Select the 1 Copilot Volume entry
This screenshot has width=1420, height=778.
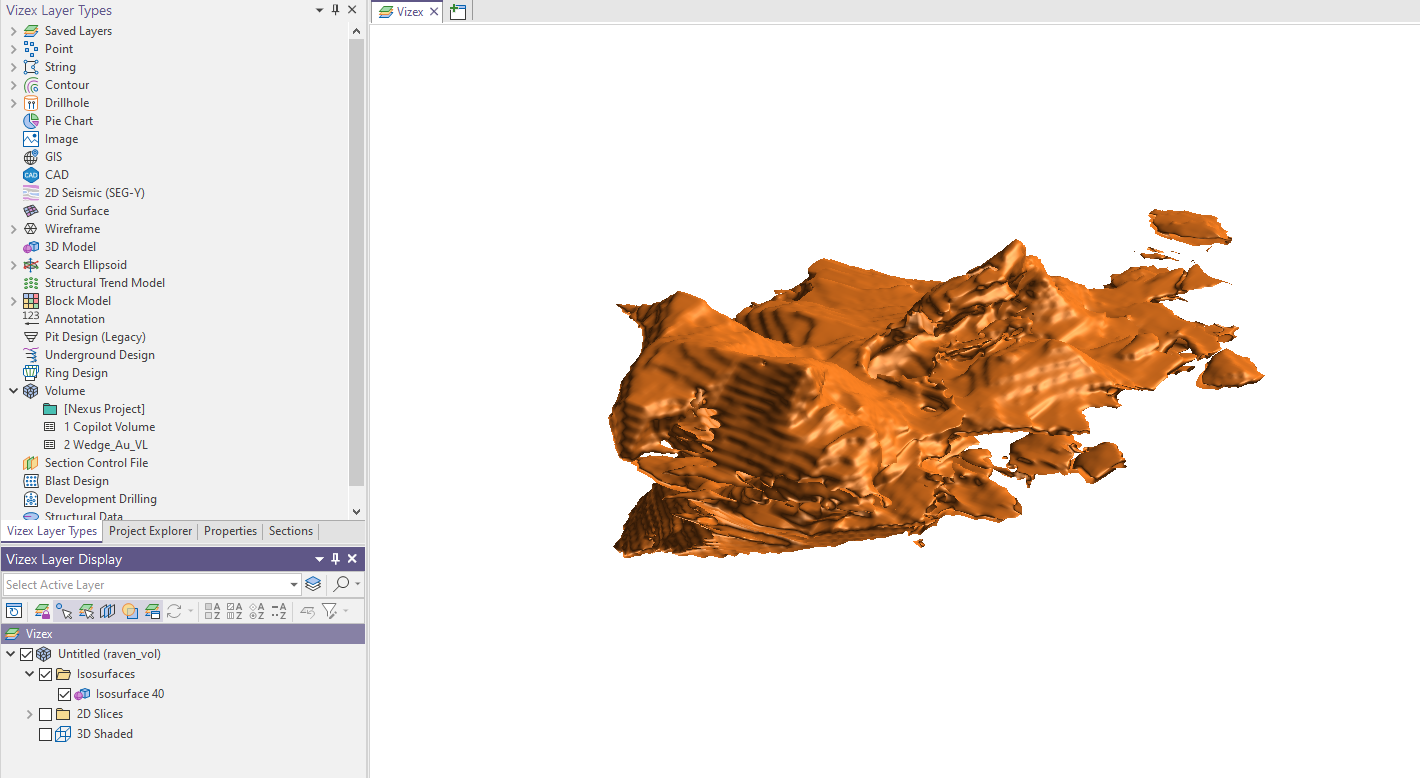click(x=109, y=427)
